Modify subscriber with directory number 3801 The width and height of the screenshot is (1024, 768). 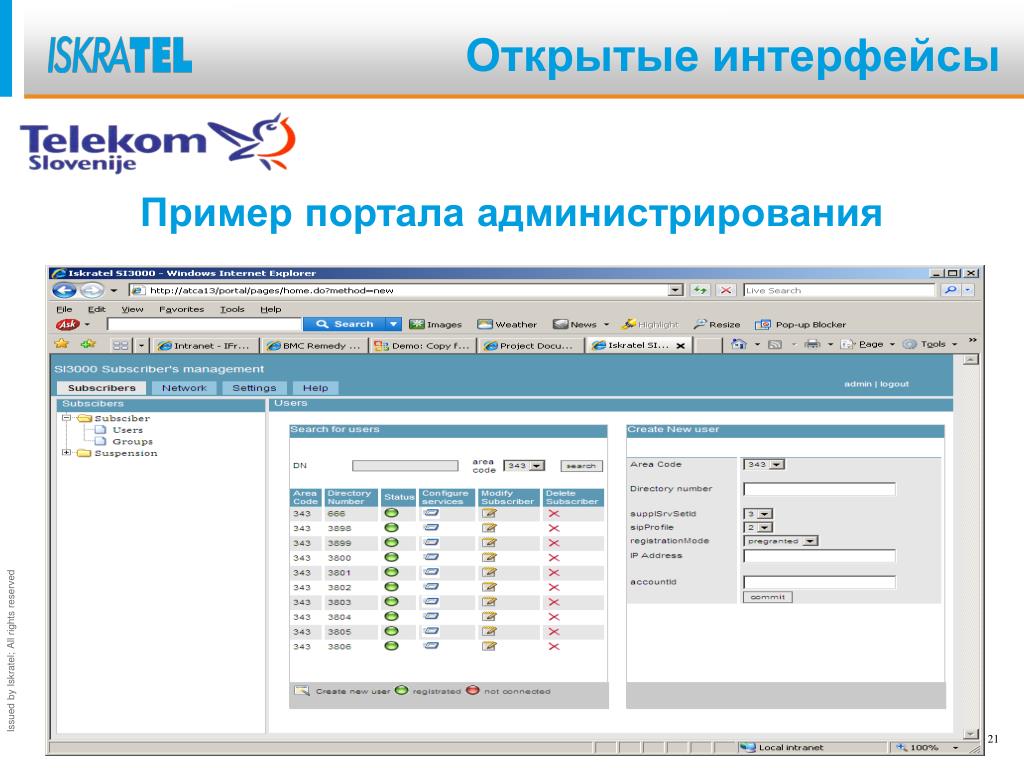pyautogui.click(x=489, y=572)
